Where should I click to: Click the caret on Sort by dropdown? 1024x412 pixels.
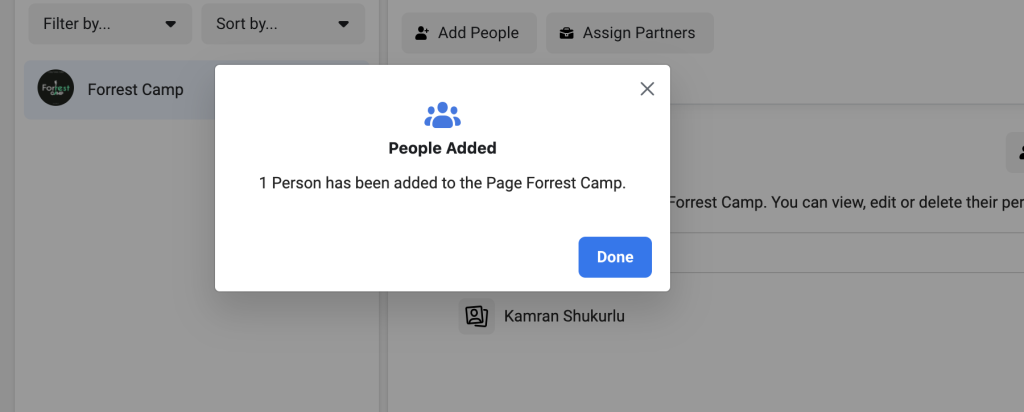tap(343, 24)
